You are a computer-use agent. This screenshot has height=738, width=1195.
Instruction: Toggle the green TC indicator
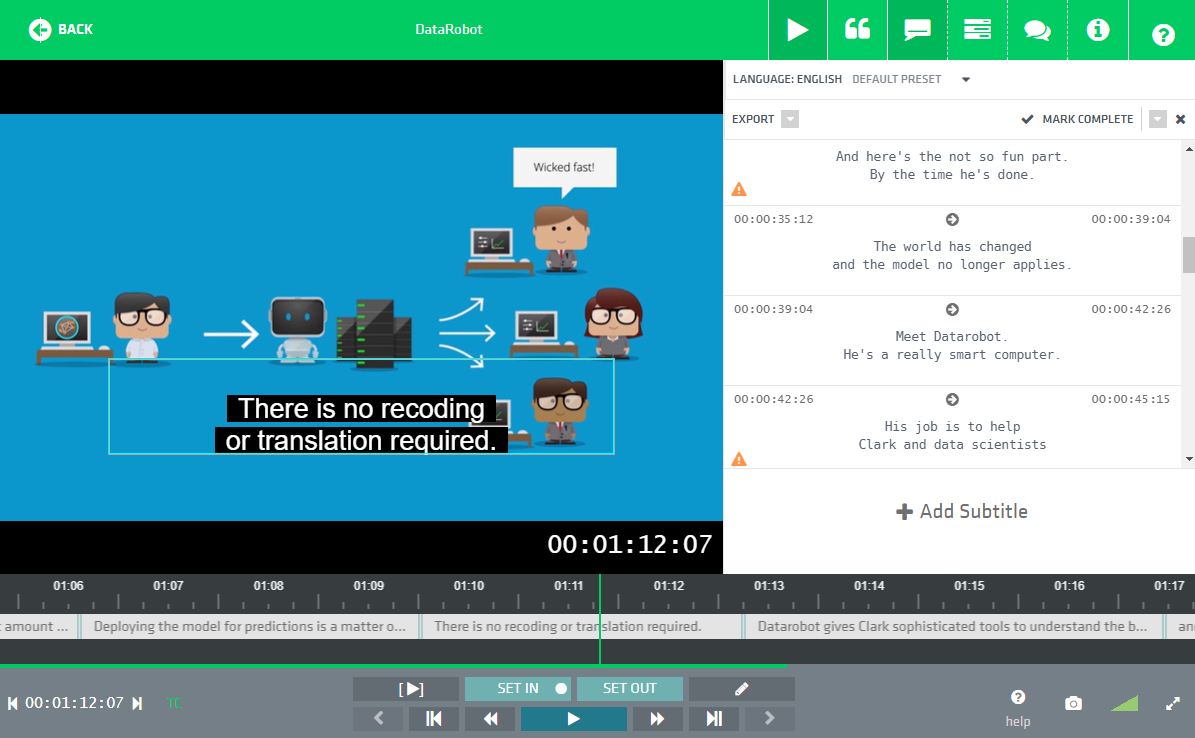(174, 703)
